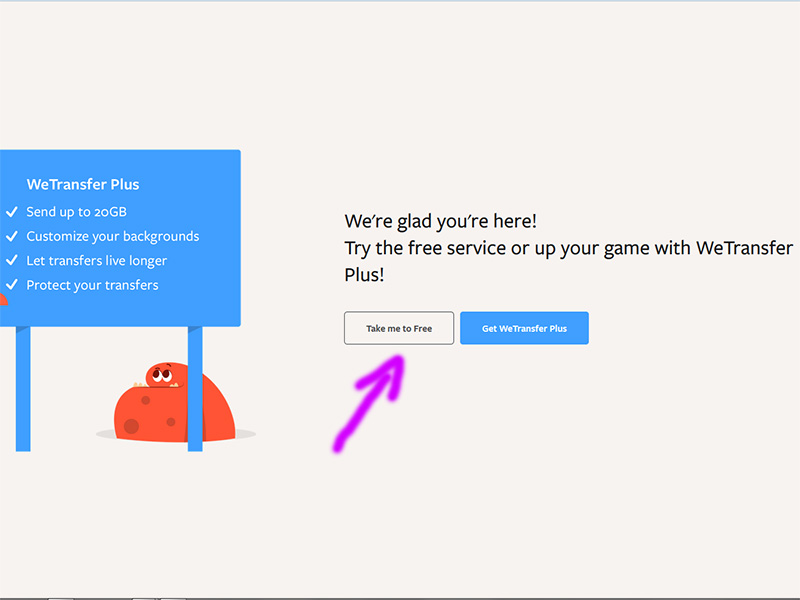This screenshot has height=600, width=800.
Task: Click the checkmark beside Let transfers live longer
Action: 12,260
